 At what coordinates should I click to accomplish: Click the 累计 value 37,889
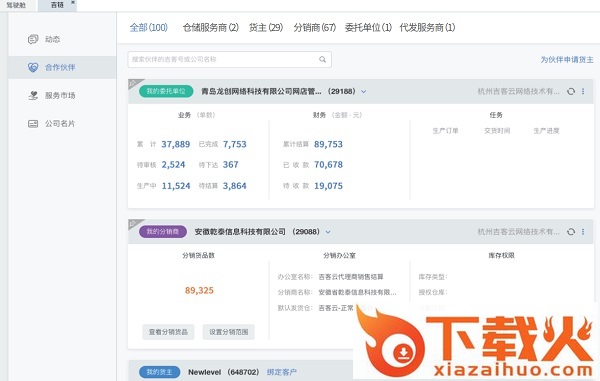[x=176, y=144]
